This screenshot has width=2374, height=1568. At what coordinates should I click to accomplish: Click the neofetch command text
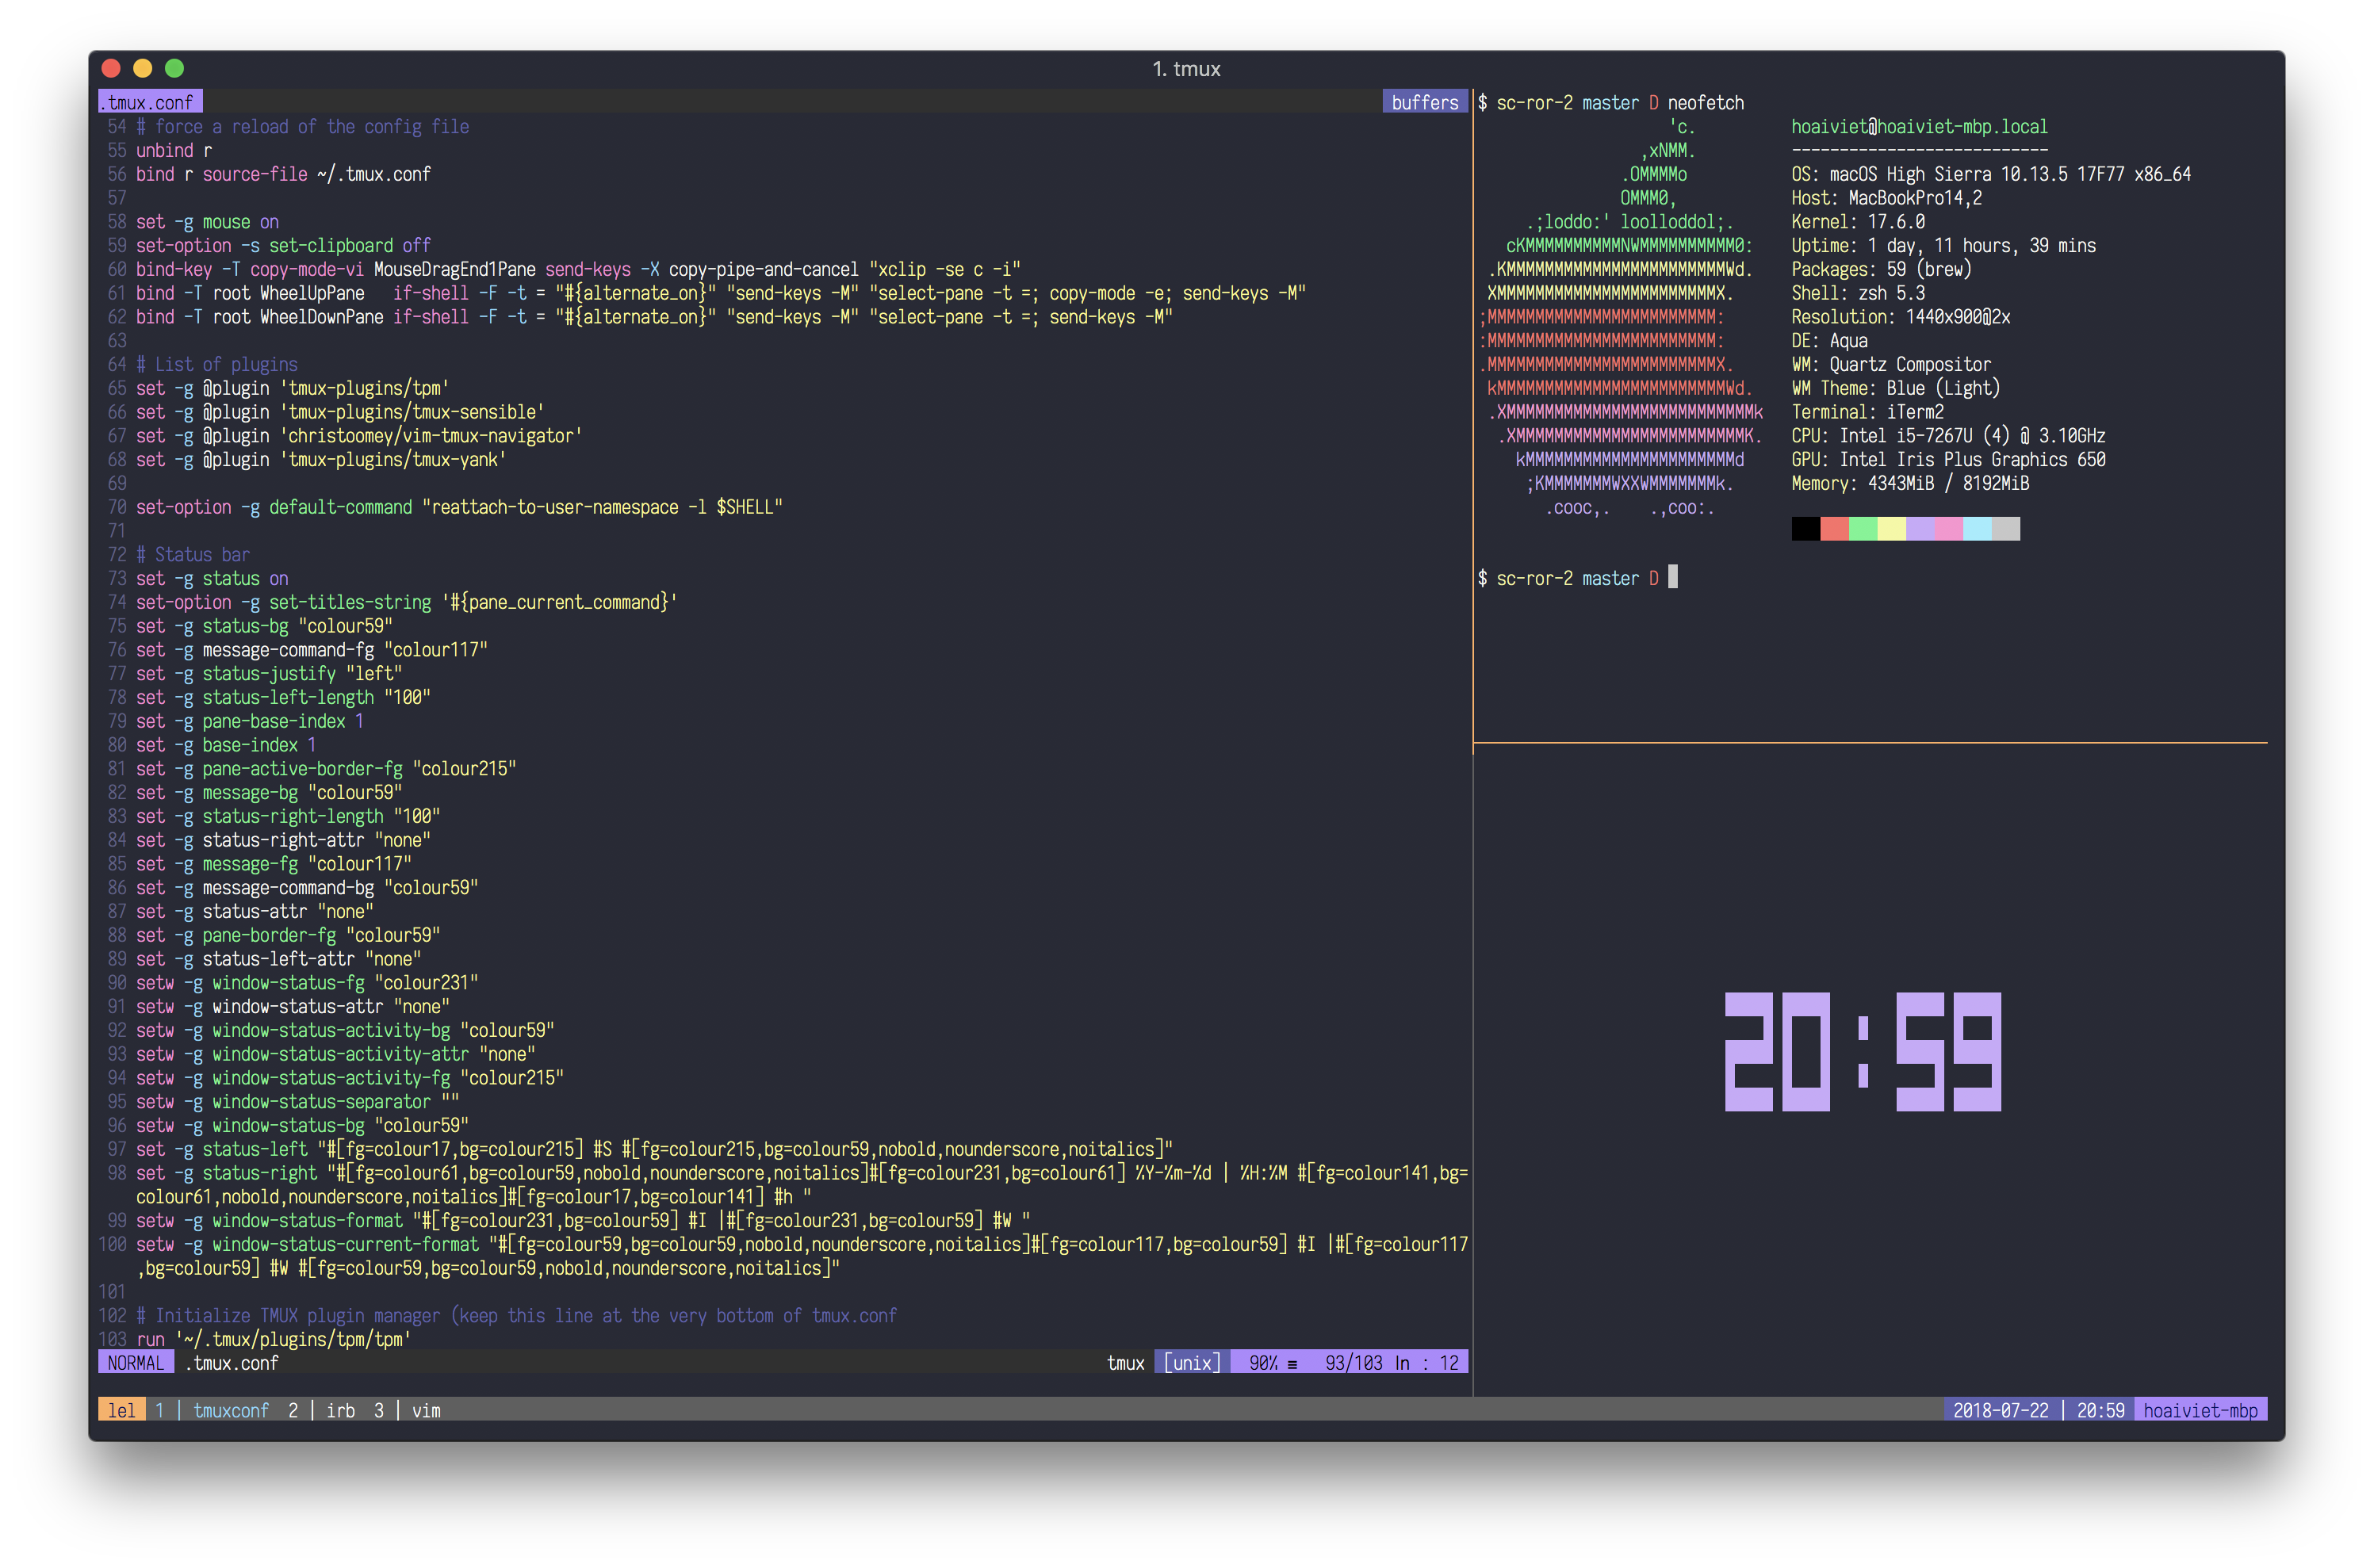pyautogui.click(x=1705, y=102)
